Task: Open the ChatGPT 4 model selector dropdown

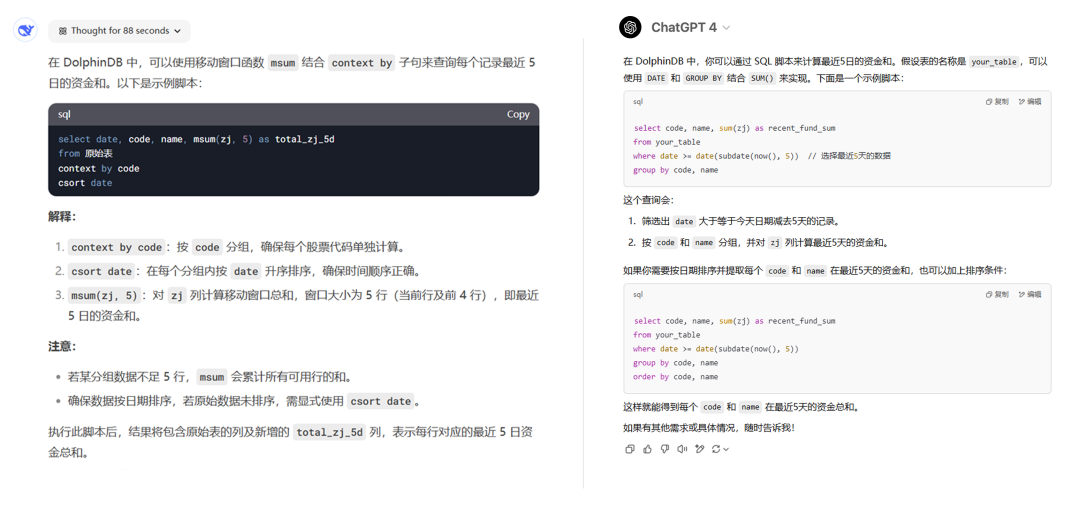Action: (690, 28)
